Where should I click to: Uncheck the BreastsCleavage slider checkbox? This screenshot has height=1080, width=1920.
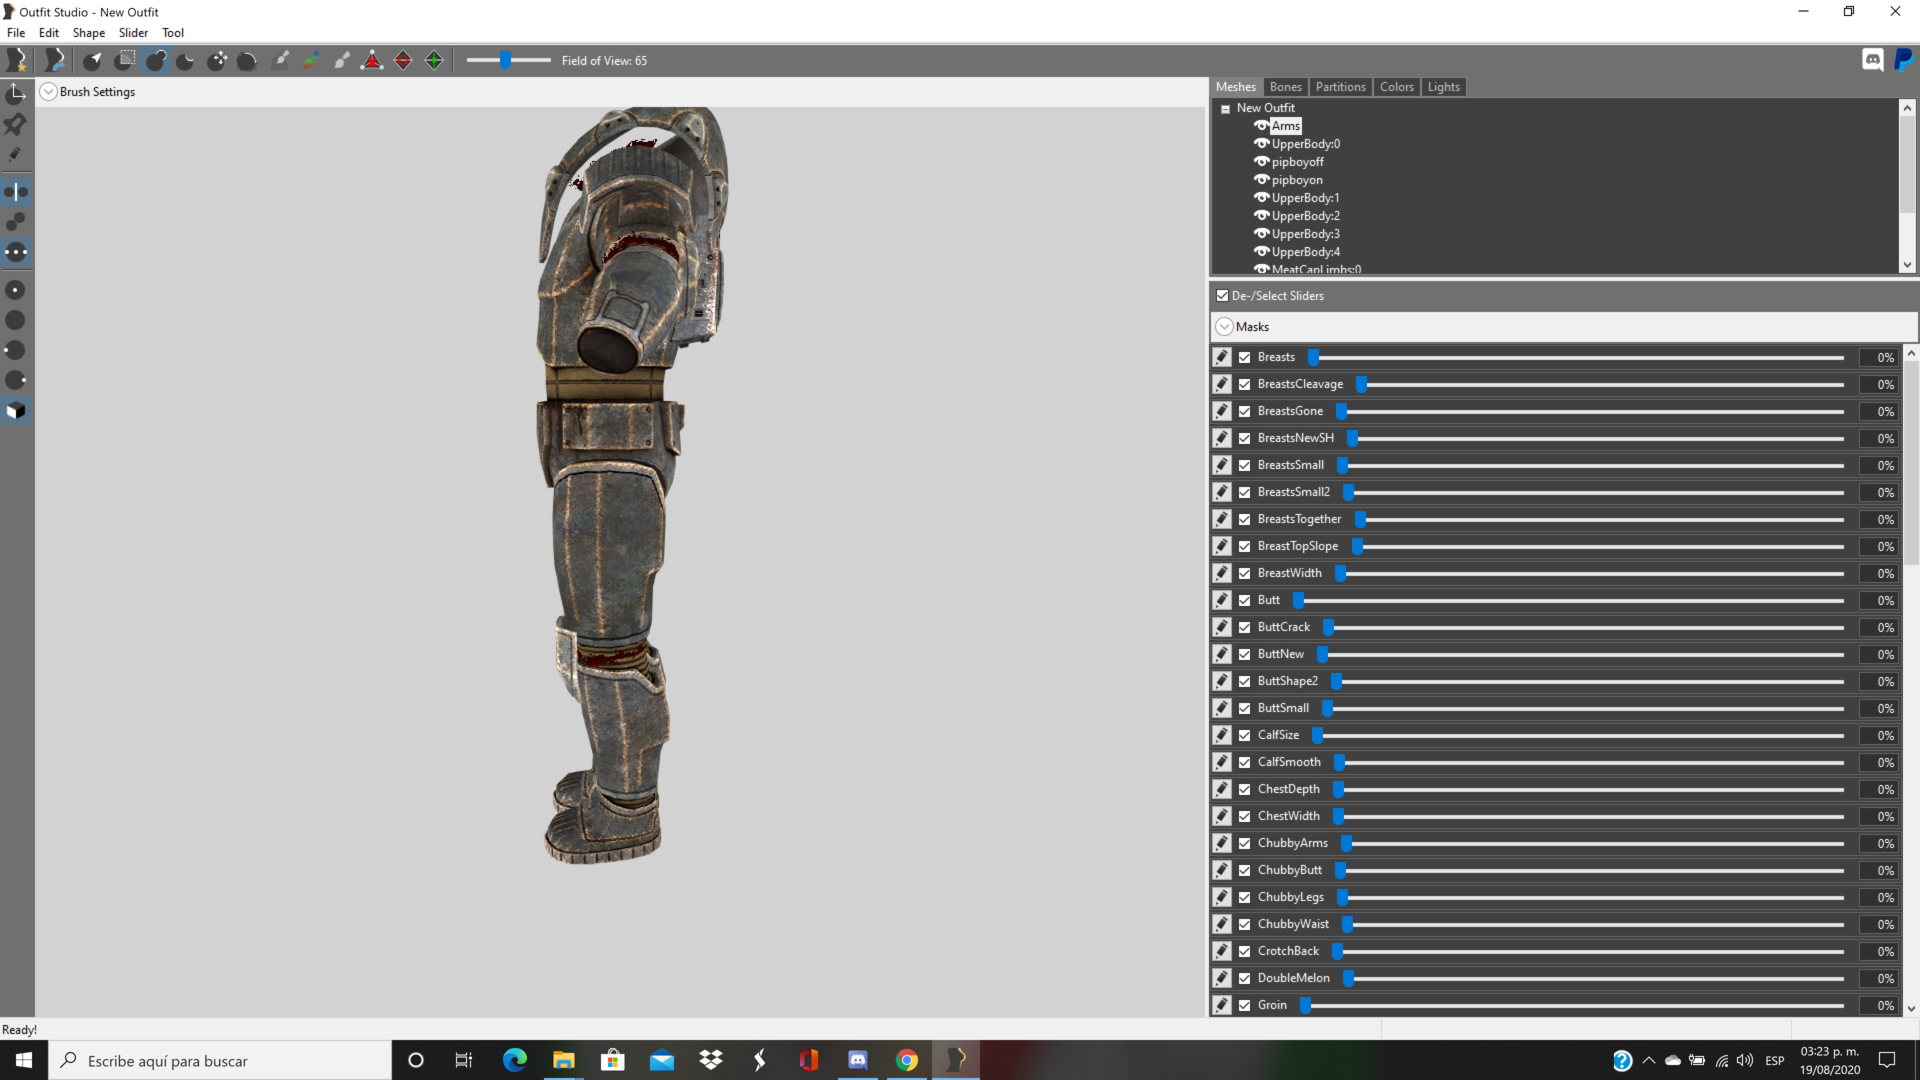pos(1245,384)
